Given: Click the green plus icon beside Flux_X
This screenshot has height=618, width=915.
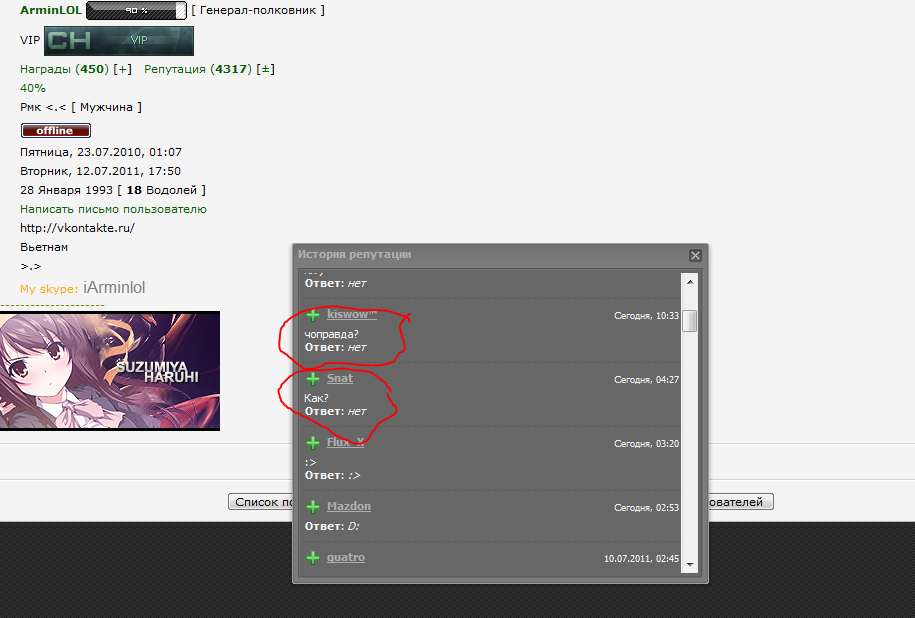Looking at the screenshot, I should (x=313, y=443).
